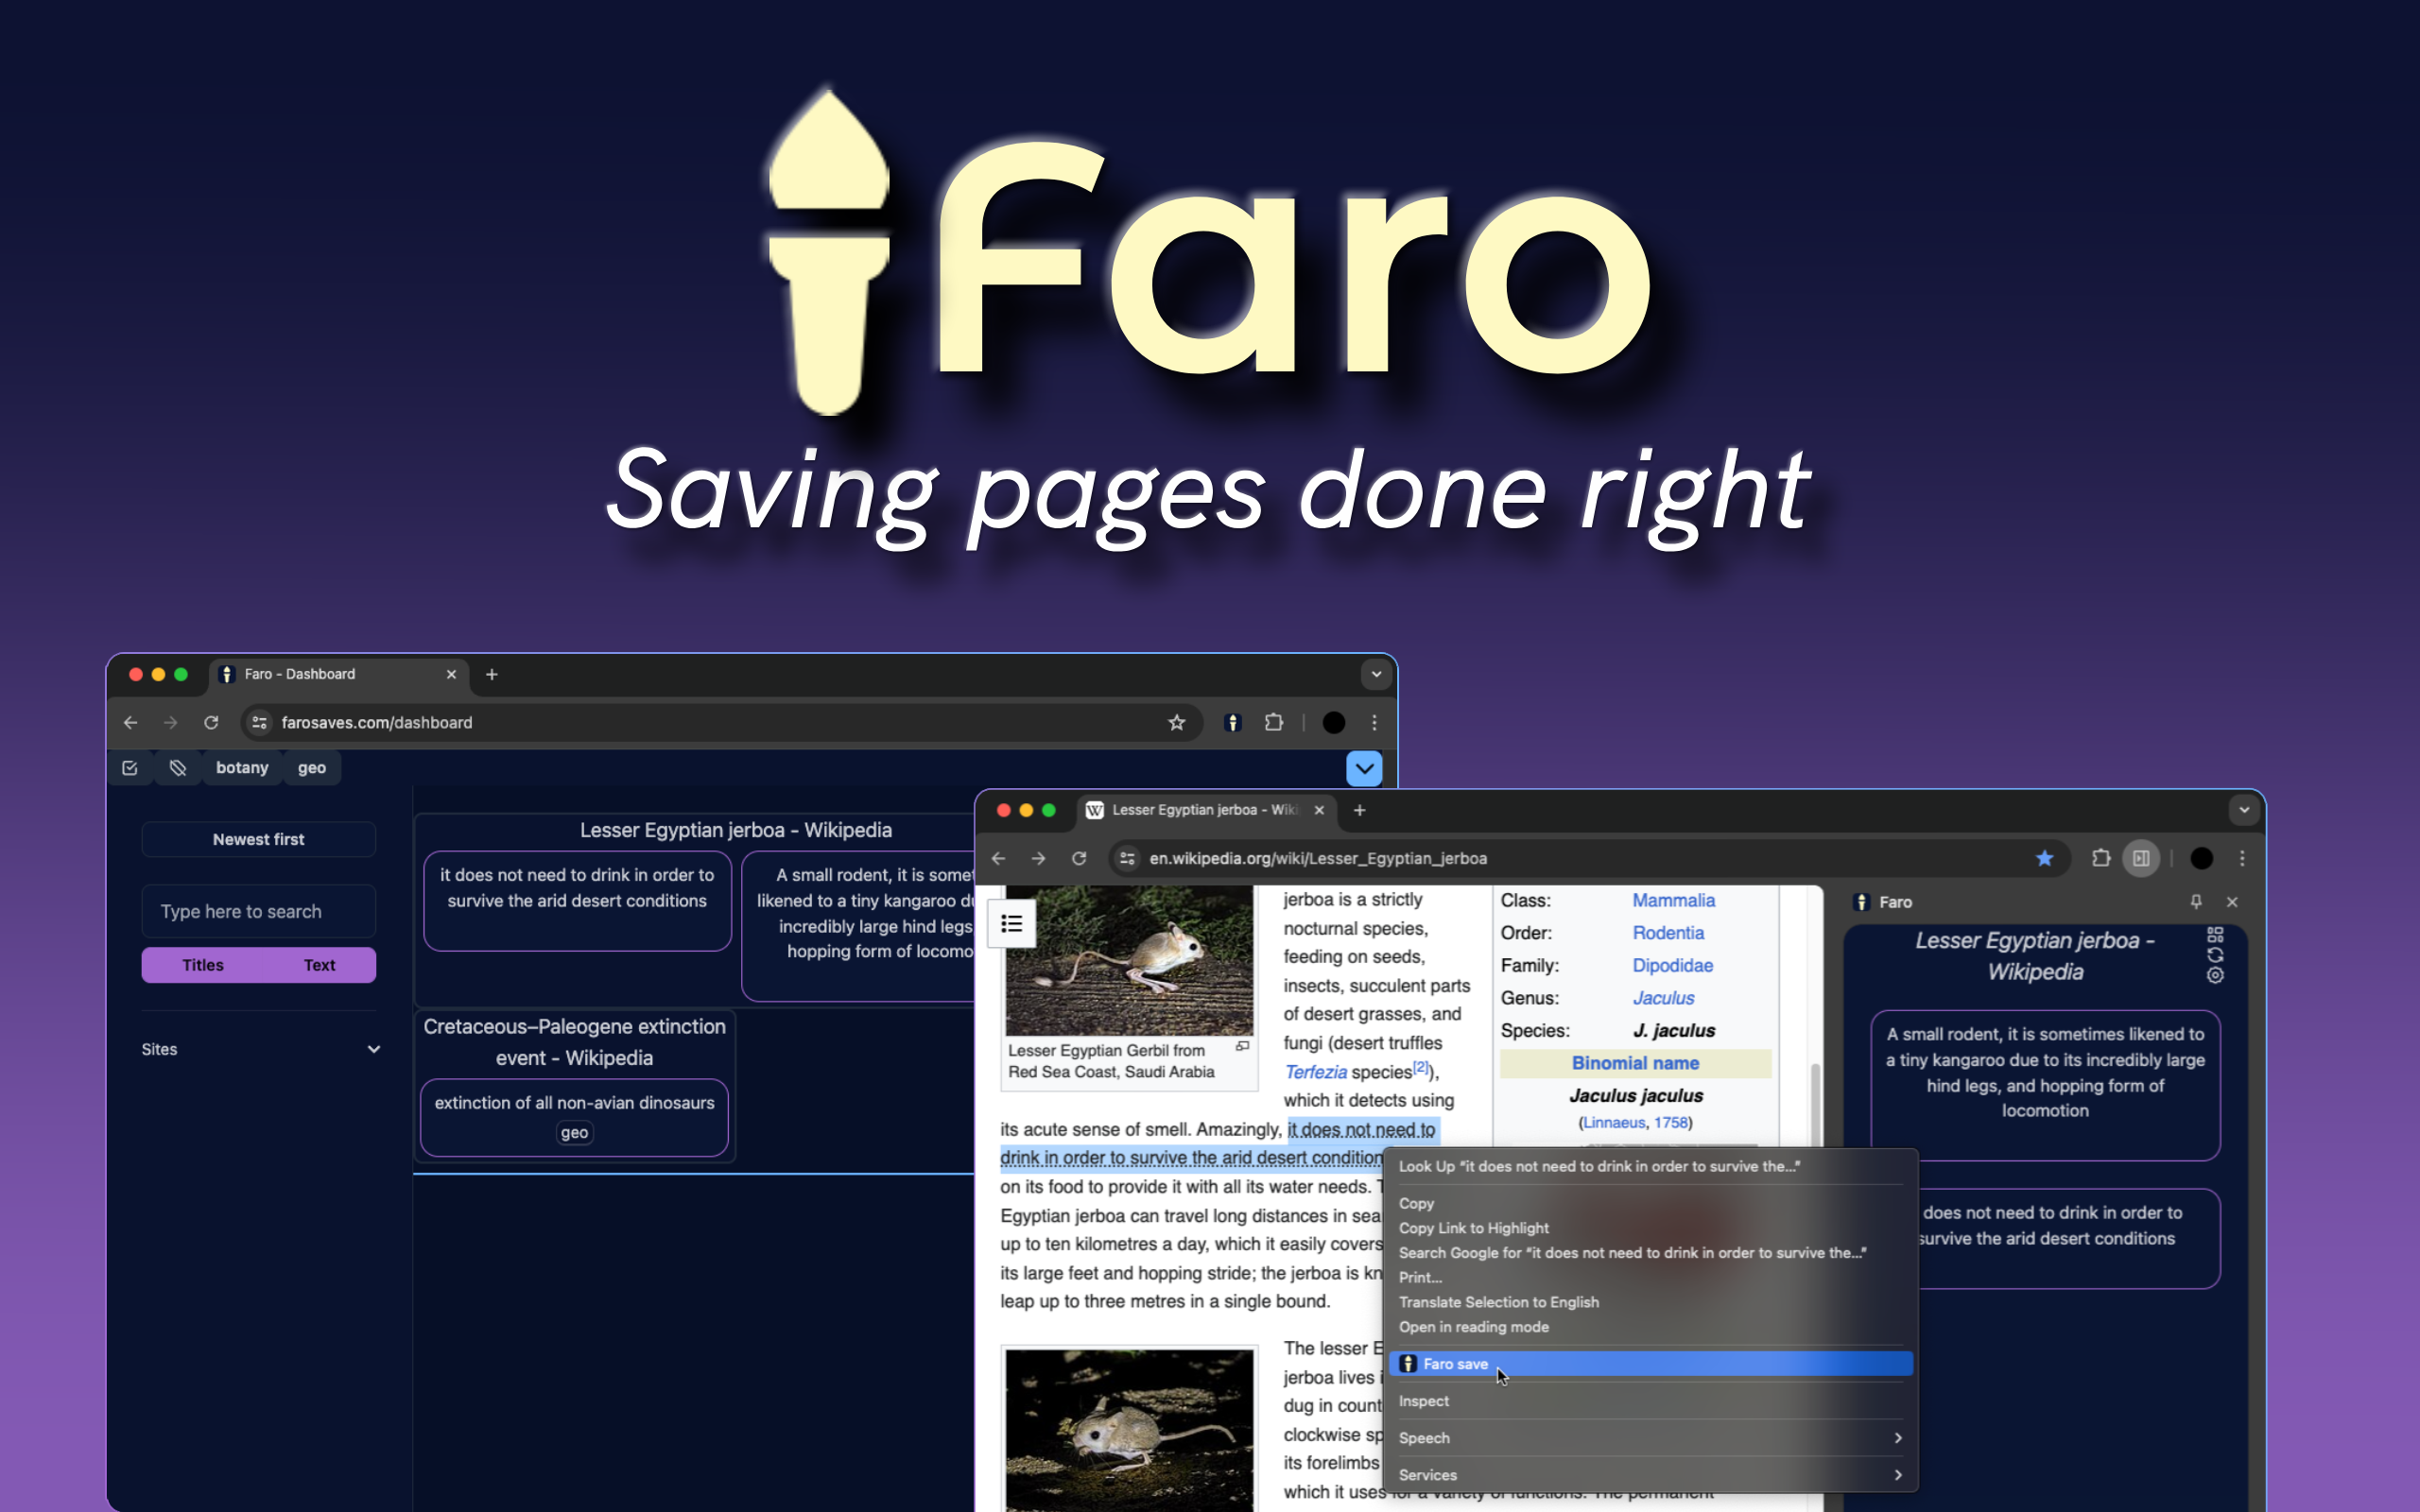Open Wikipedia table of contents icon

[x=1012, y=923]
